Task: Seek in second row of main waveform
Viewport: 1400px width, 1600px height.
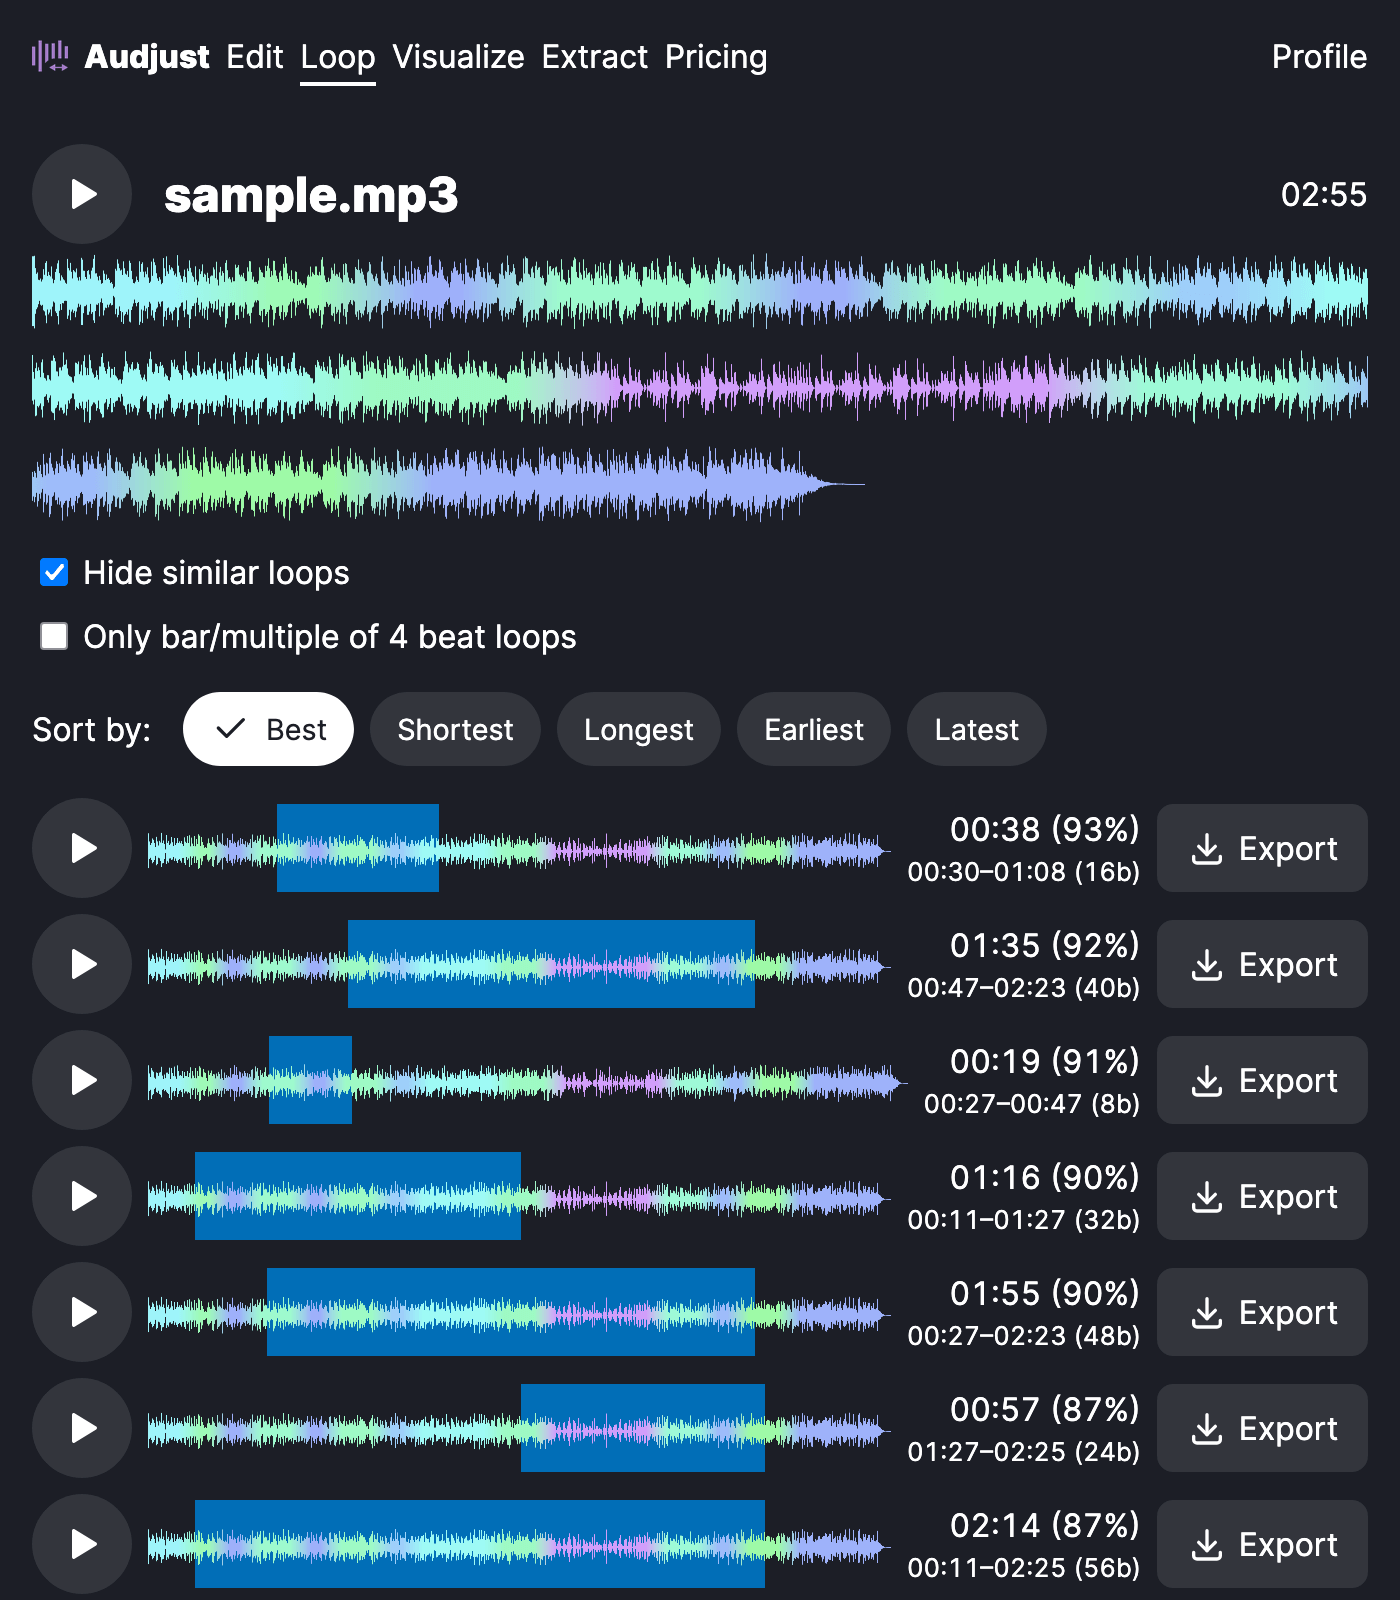Action: pos(700,386)
